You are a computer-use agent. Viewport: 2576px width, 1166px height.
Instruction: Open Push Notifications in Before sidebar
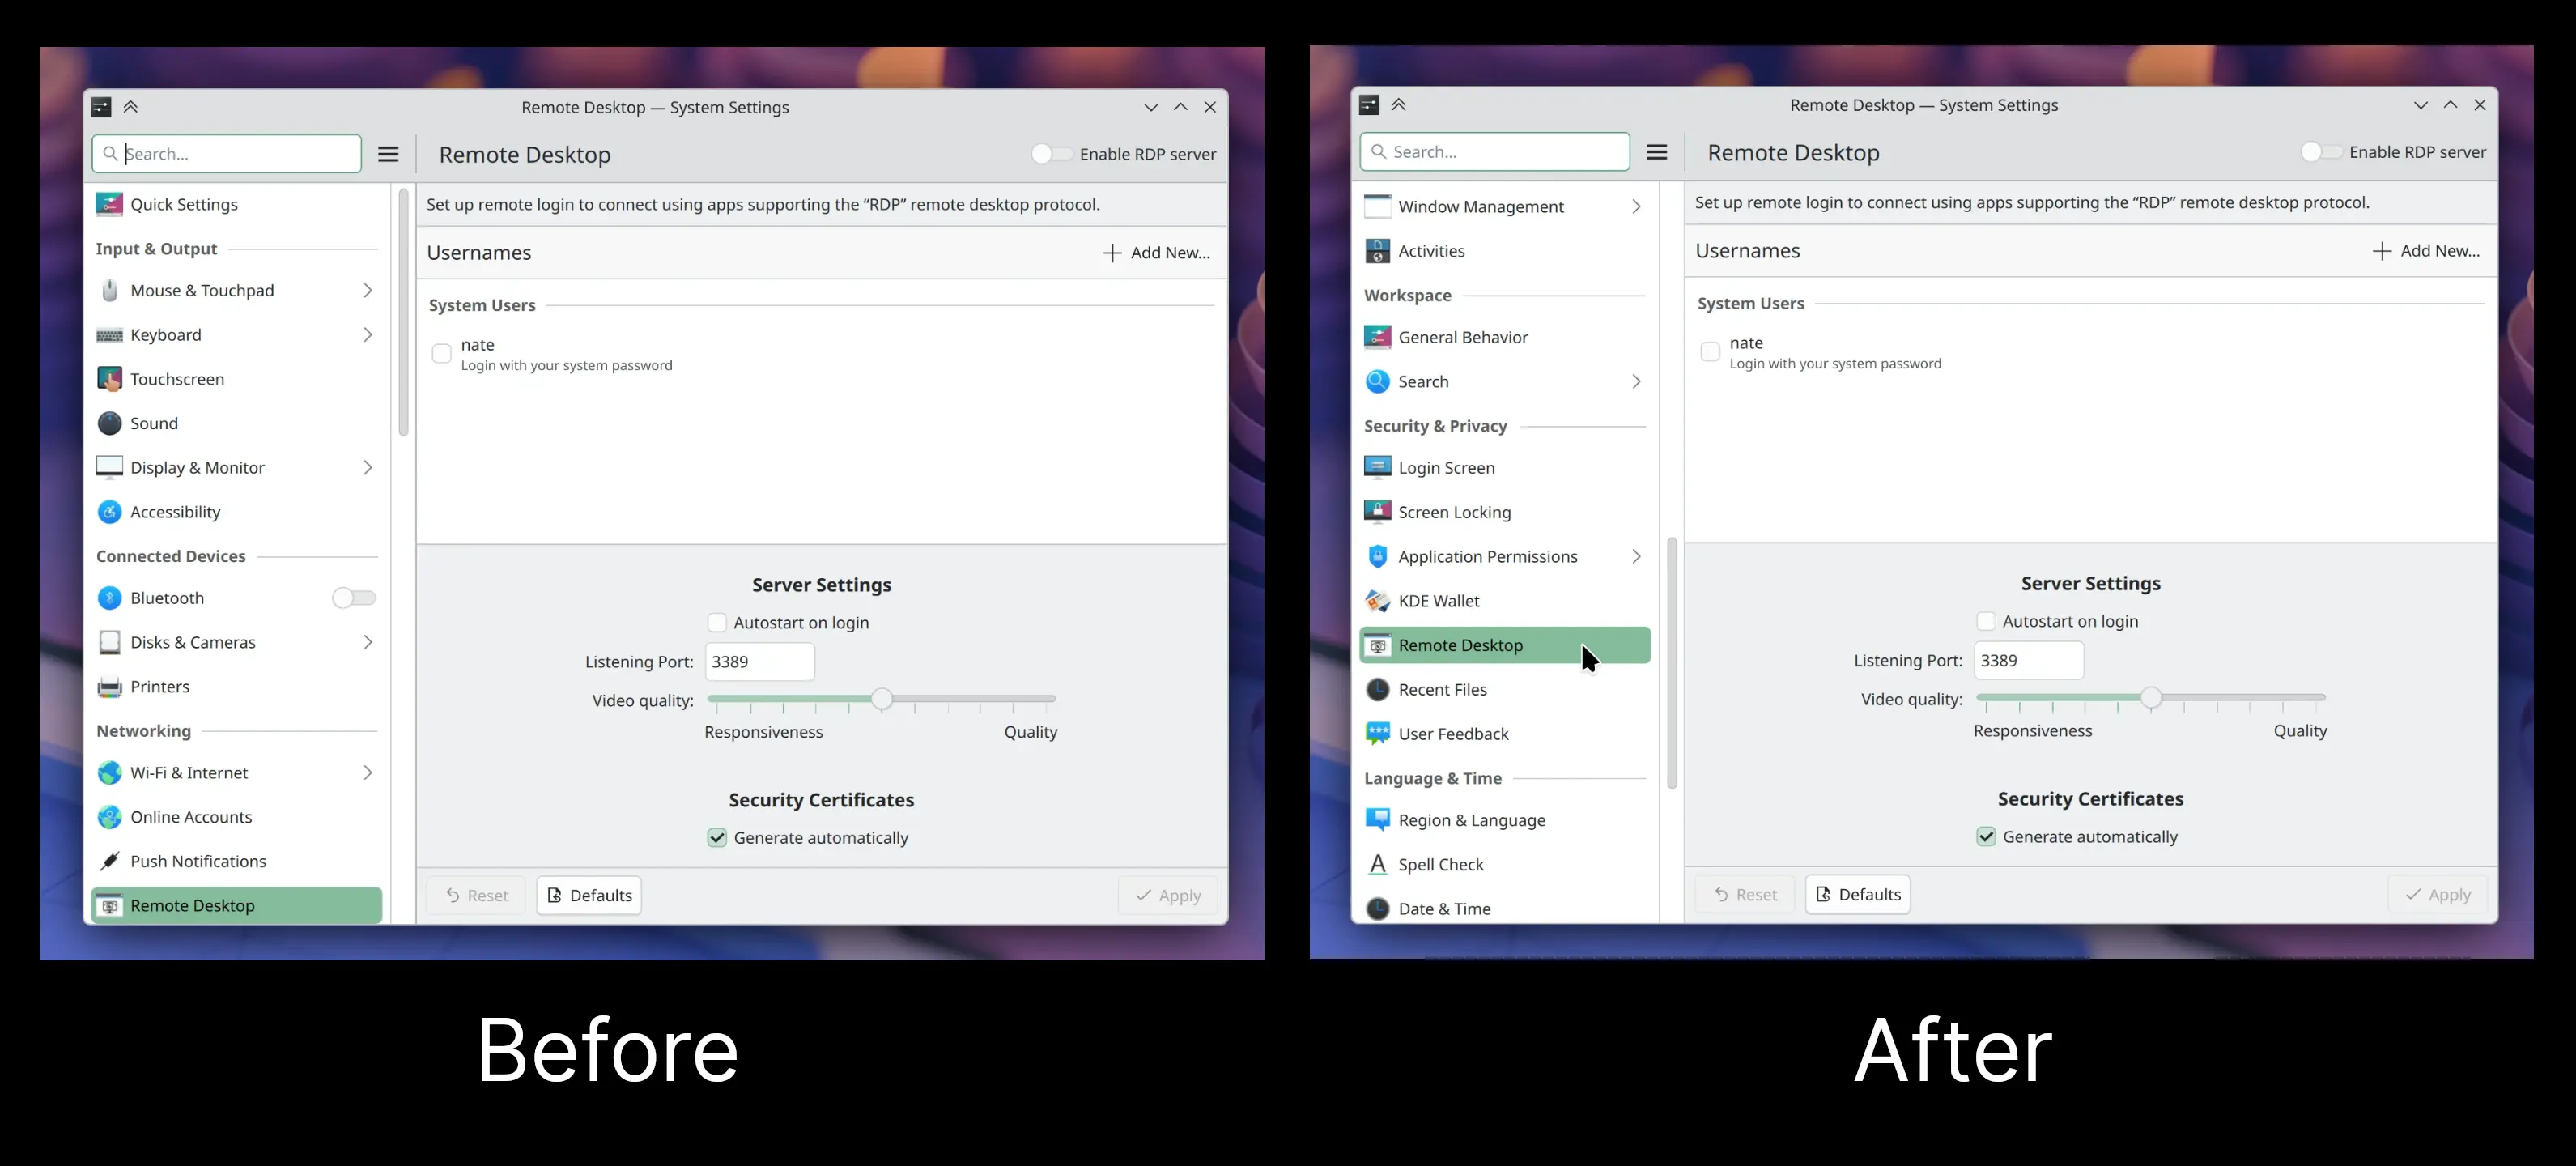[236, 861]
